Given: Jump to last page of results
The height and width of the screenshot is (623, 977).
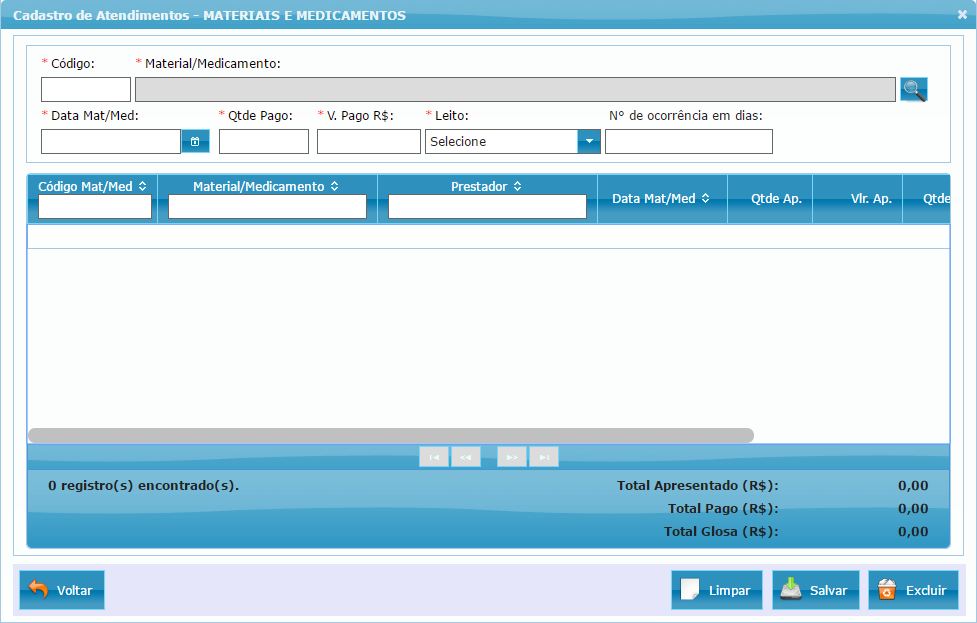Looking at the screenshot, I should click(544, 457).
